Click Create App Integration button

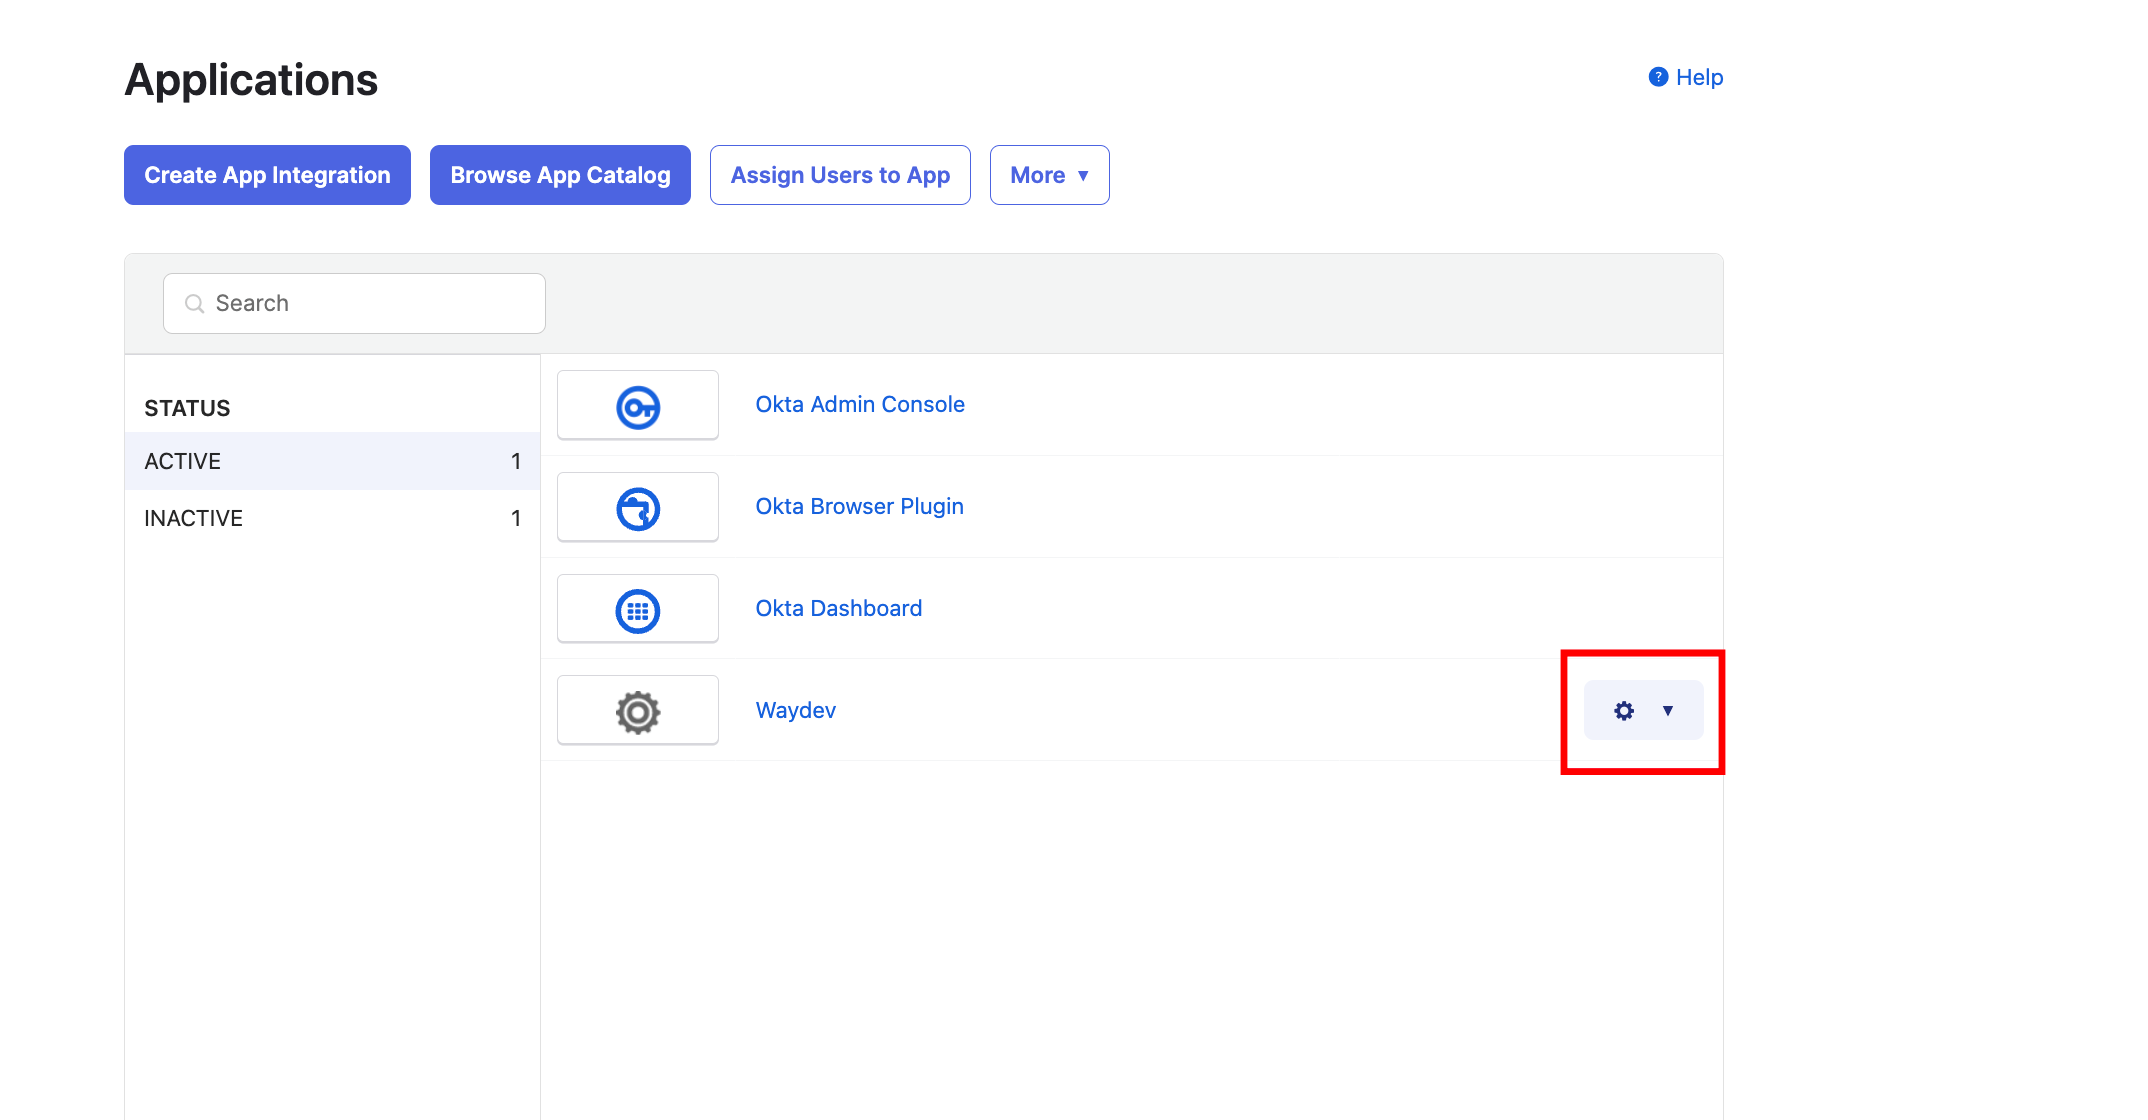[267, 175]
